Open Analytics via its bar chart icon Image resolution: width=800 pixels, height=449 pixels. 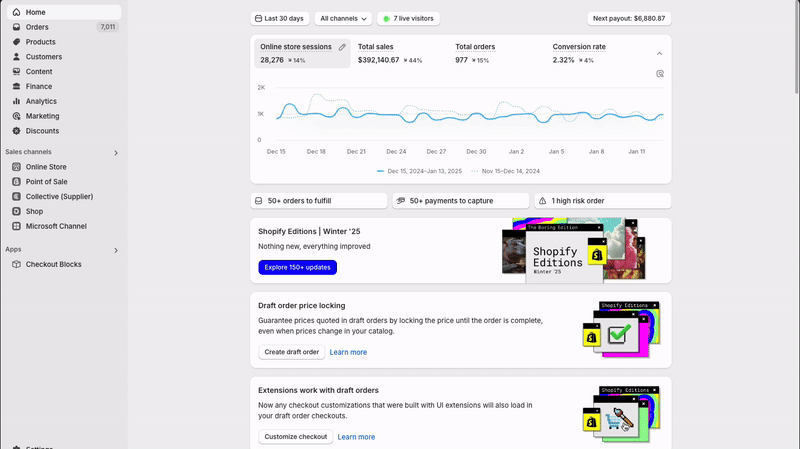click(x=16, y=101)
